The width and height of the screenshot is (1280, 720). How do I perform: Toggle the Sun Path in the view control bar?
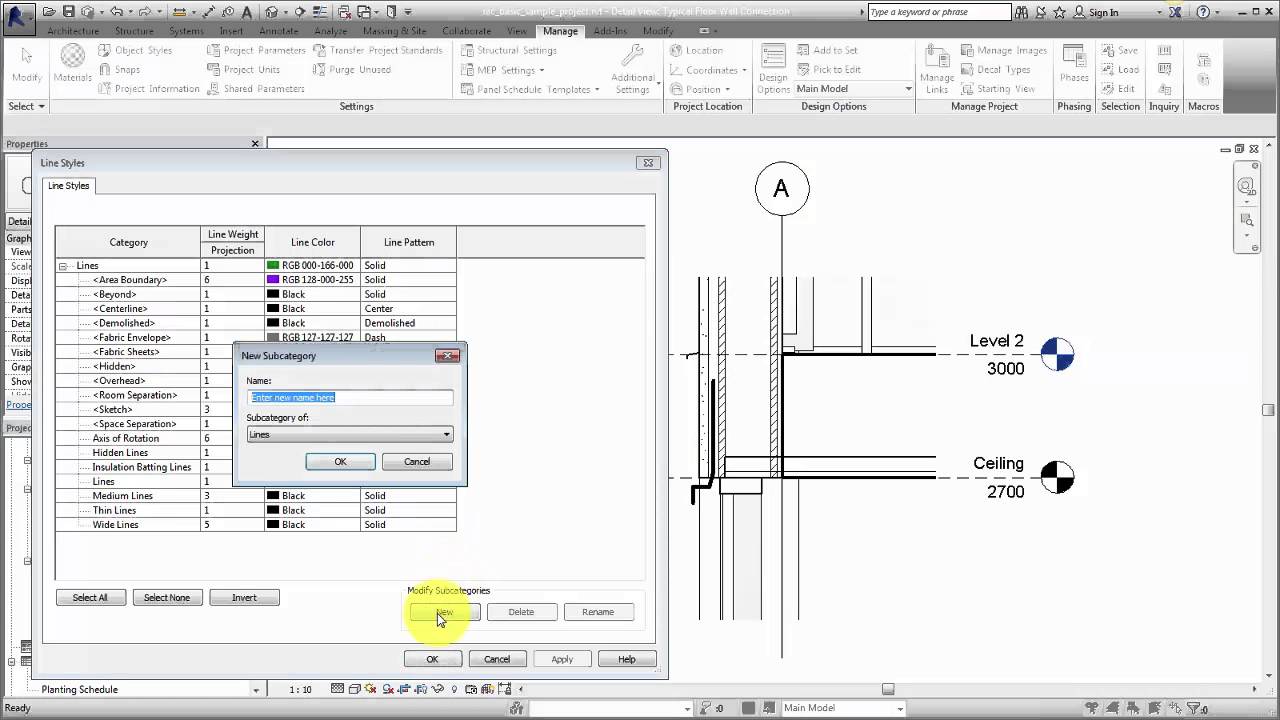[x=370, y=688]
